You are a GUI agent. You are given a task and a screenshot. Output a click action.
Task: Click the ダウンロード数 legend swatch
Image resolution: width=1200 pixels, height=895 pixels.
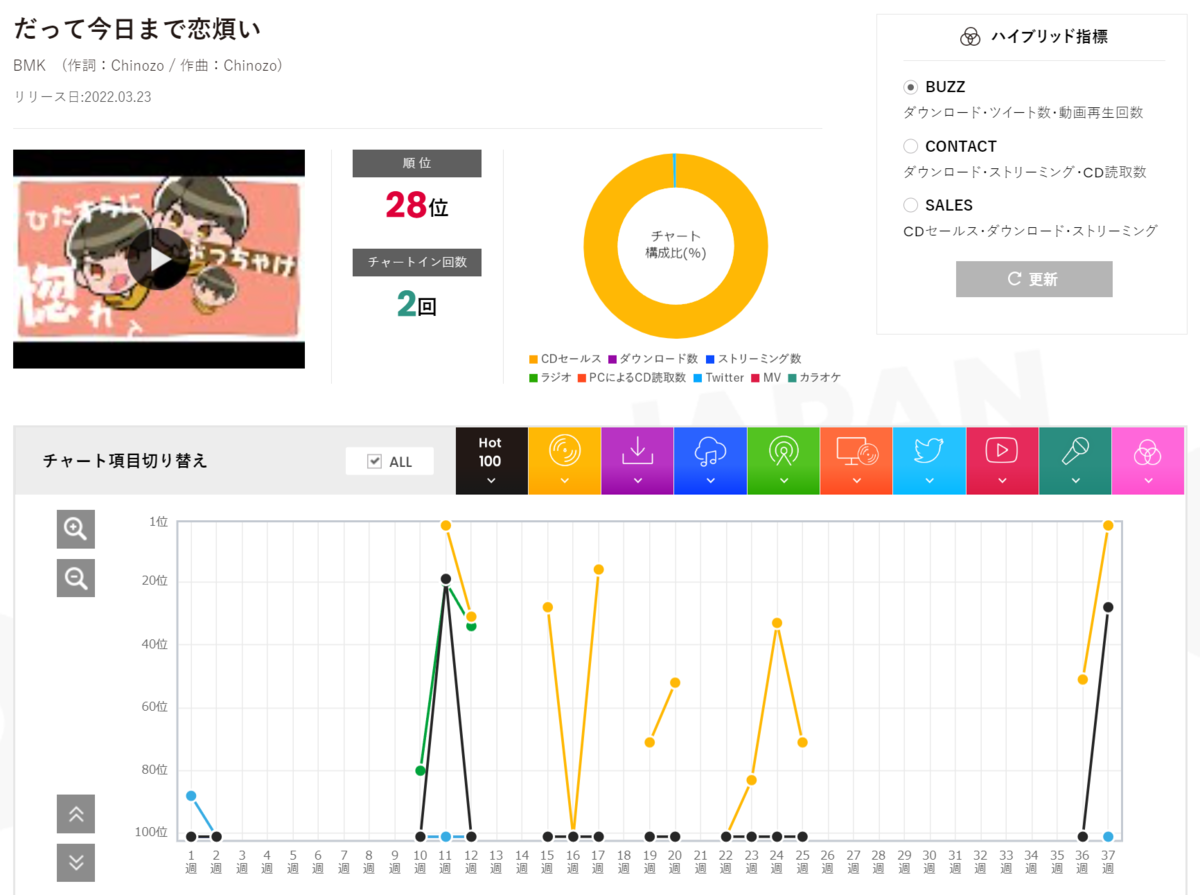612,359
